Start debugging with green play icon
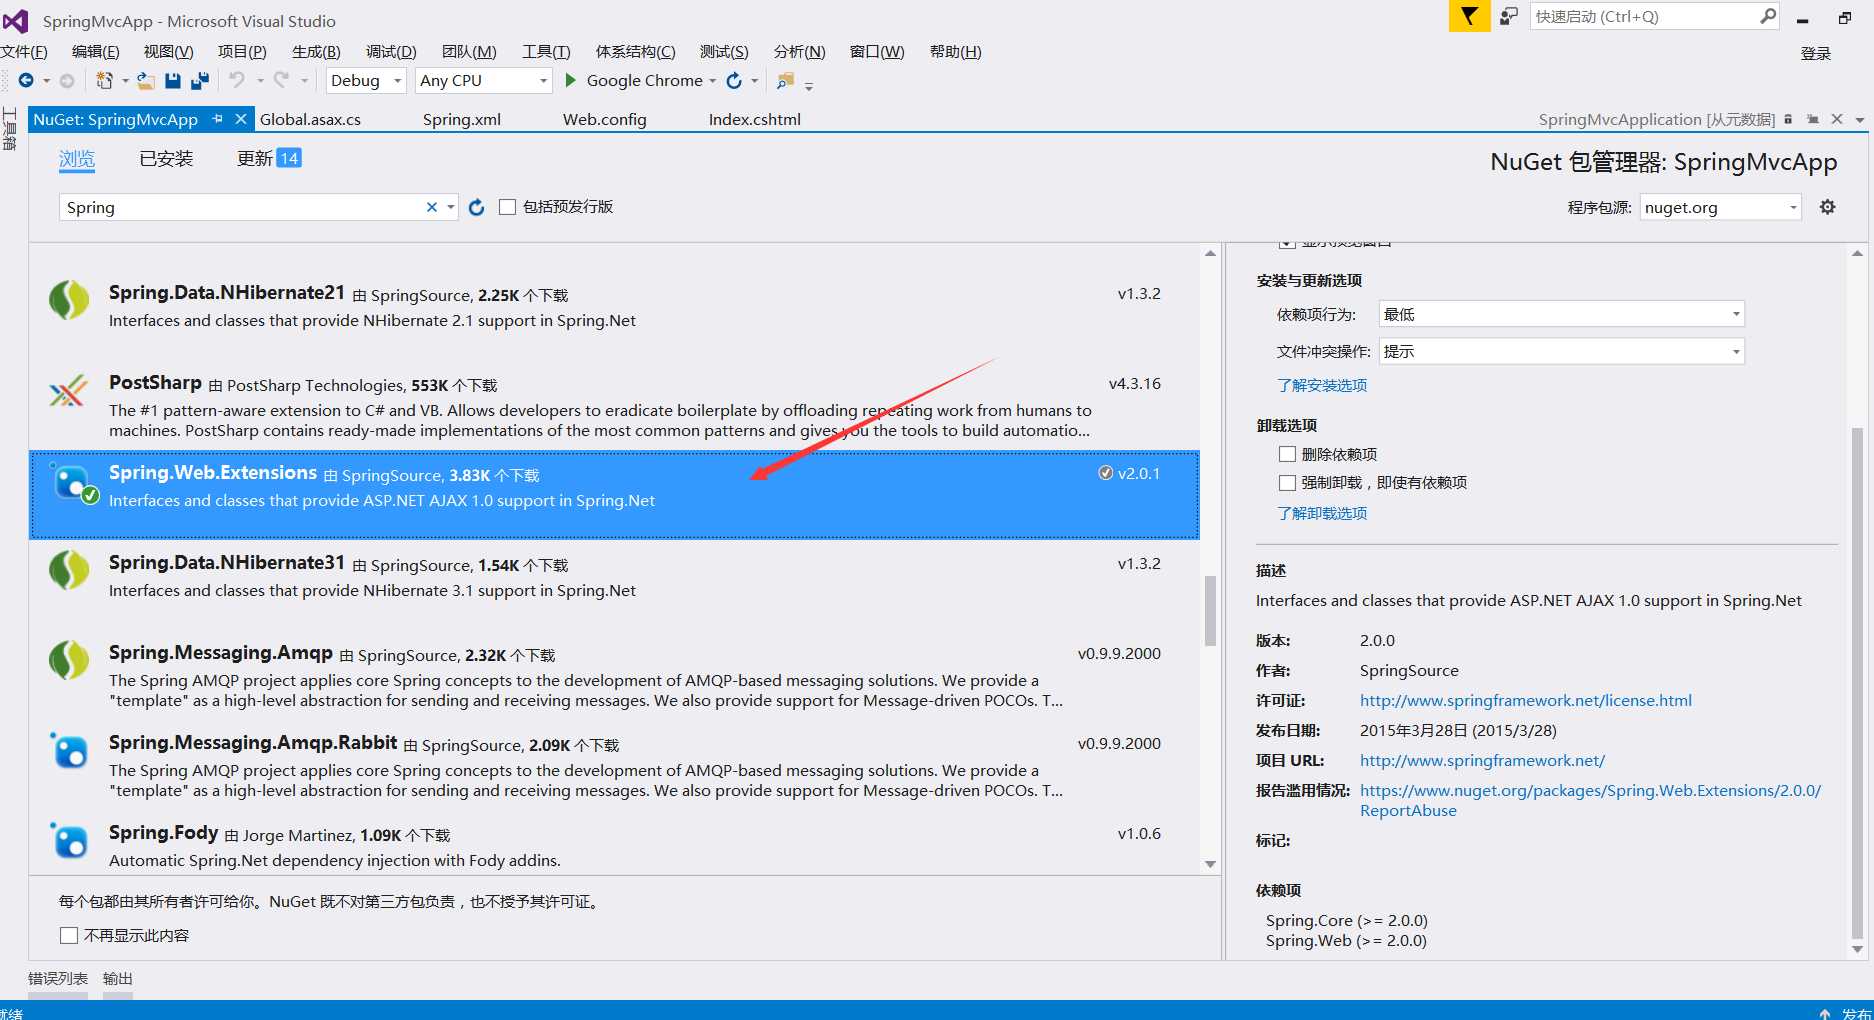1874x1020 pixels. tap(571, 80)
